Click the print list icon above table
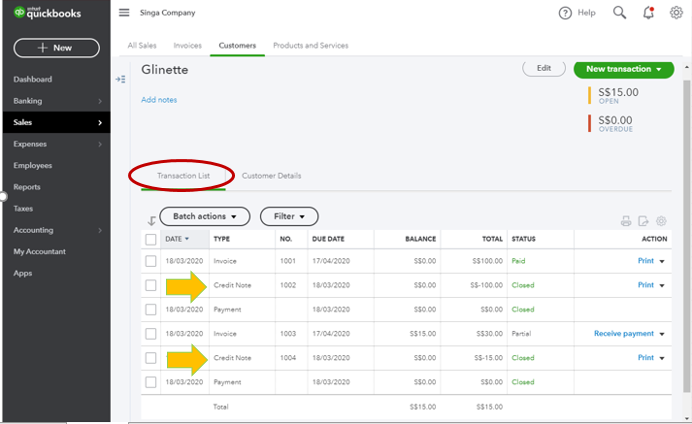This screenshot has width=692, height=424. click(626, 221)
